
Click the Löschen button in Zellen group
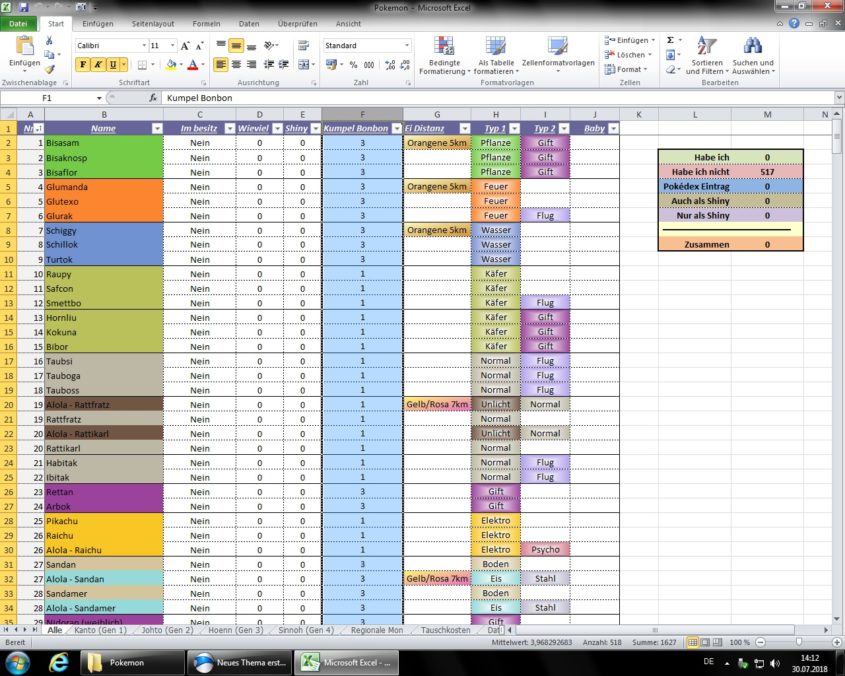point(628,55)
